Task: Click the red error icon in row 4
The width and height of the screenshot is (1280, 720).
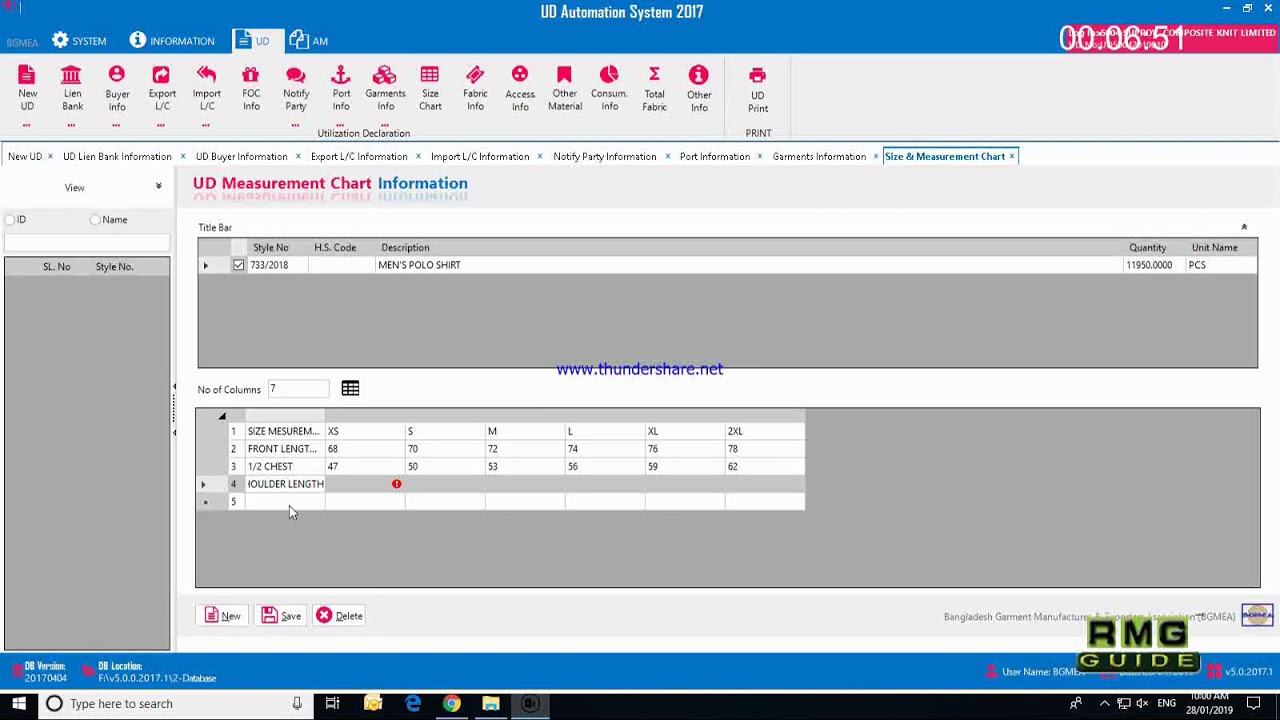Action: coord(396,484)
